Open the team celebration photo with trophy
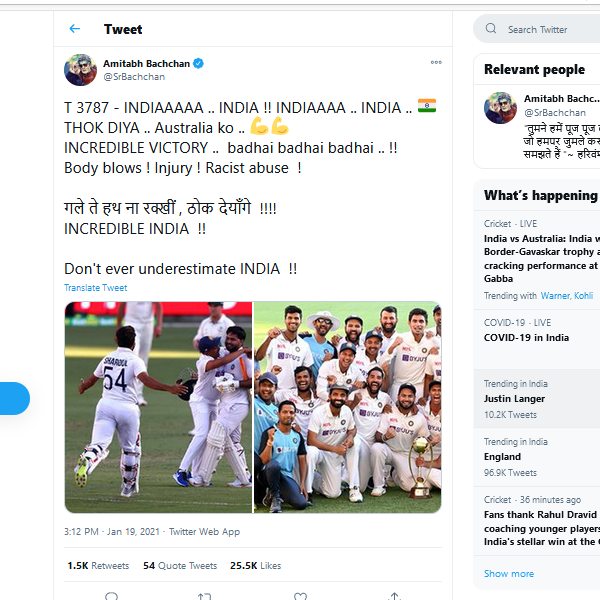 (x=347, y=407)
